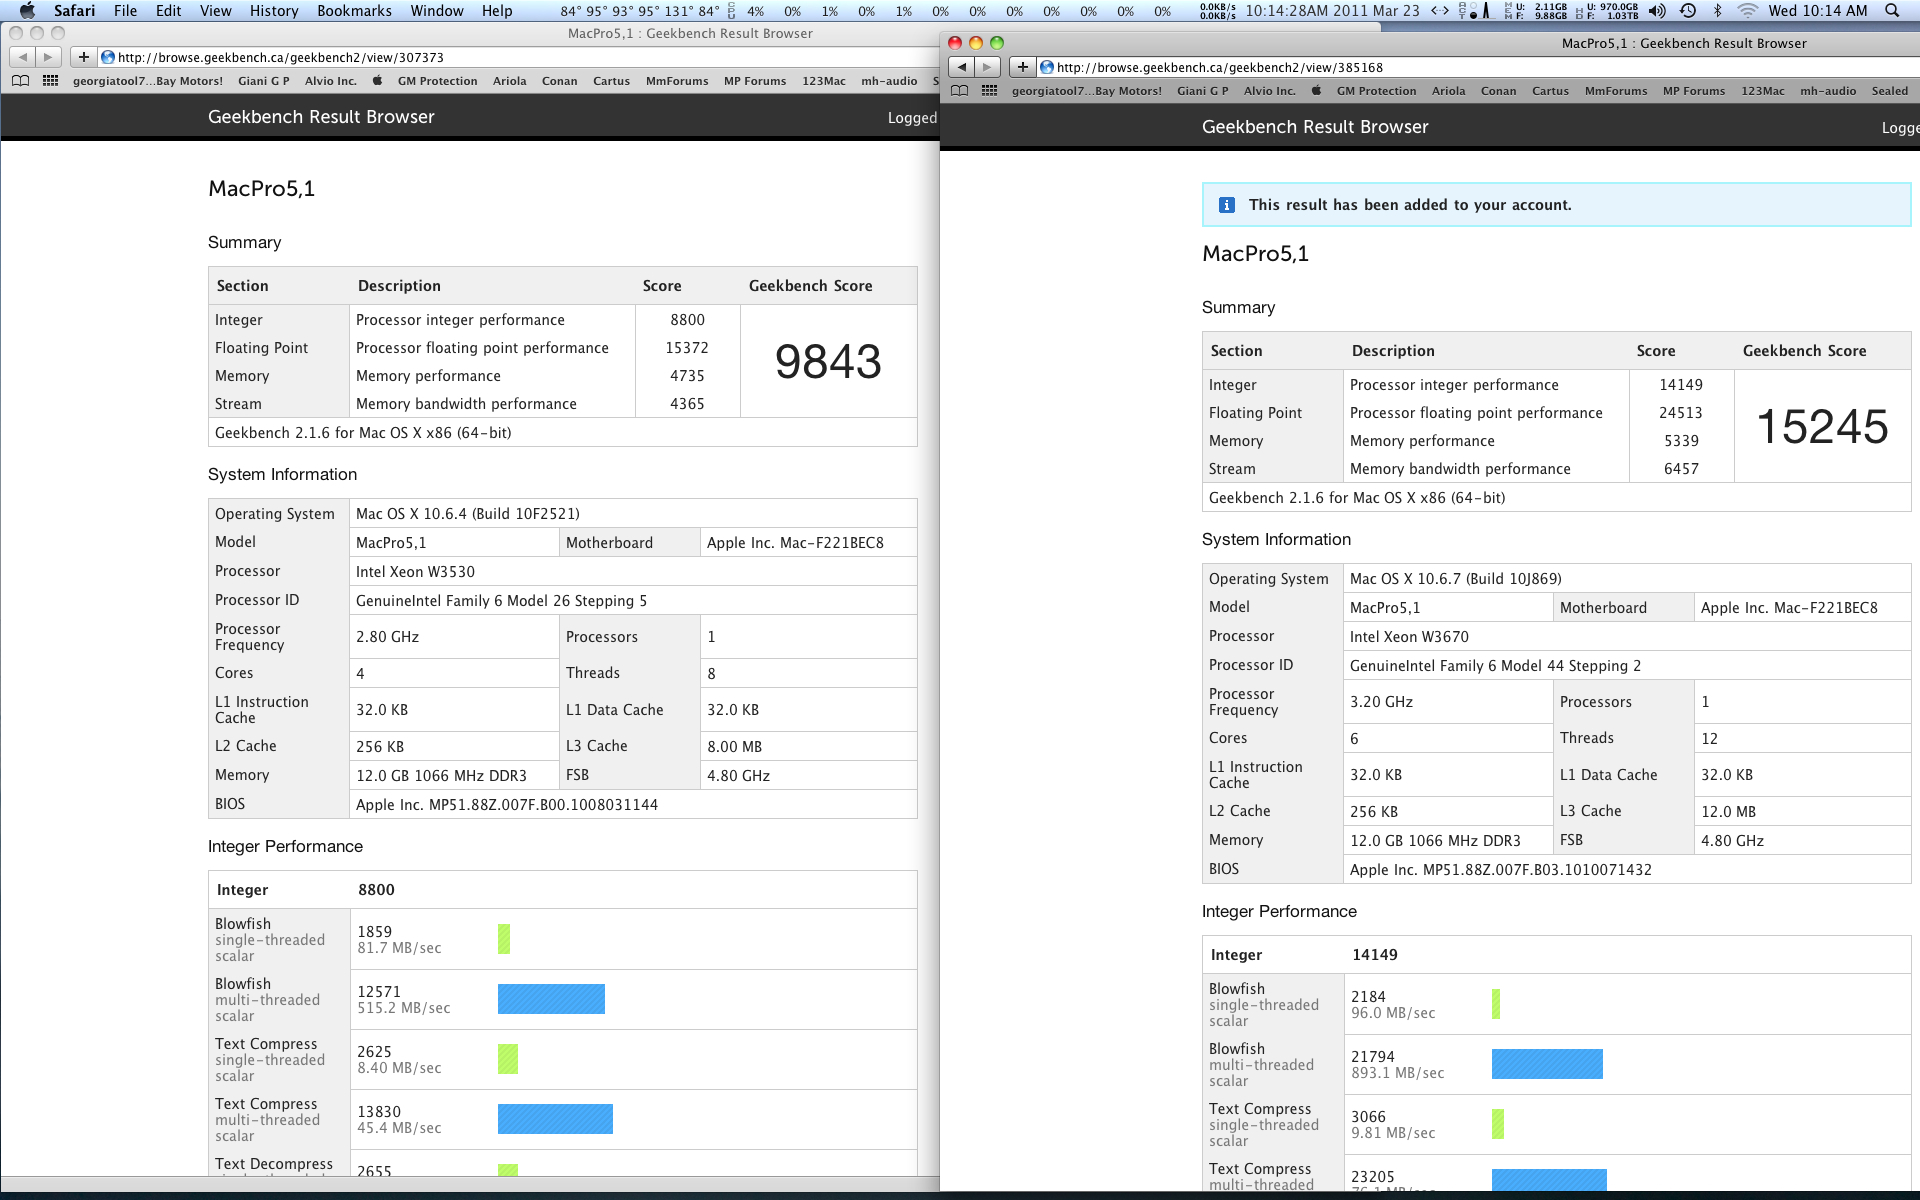Click Add Bookmark plus button in front window

coord(1022,67)
